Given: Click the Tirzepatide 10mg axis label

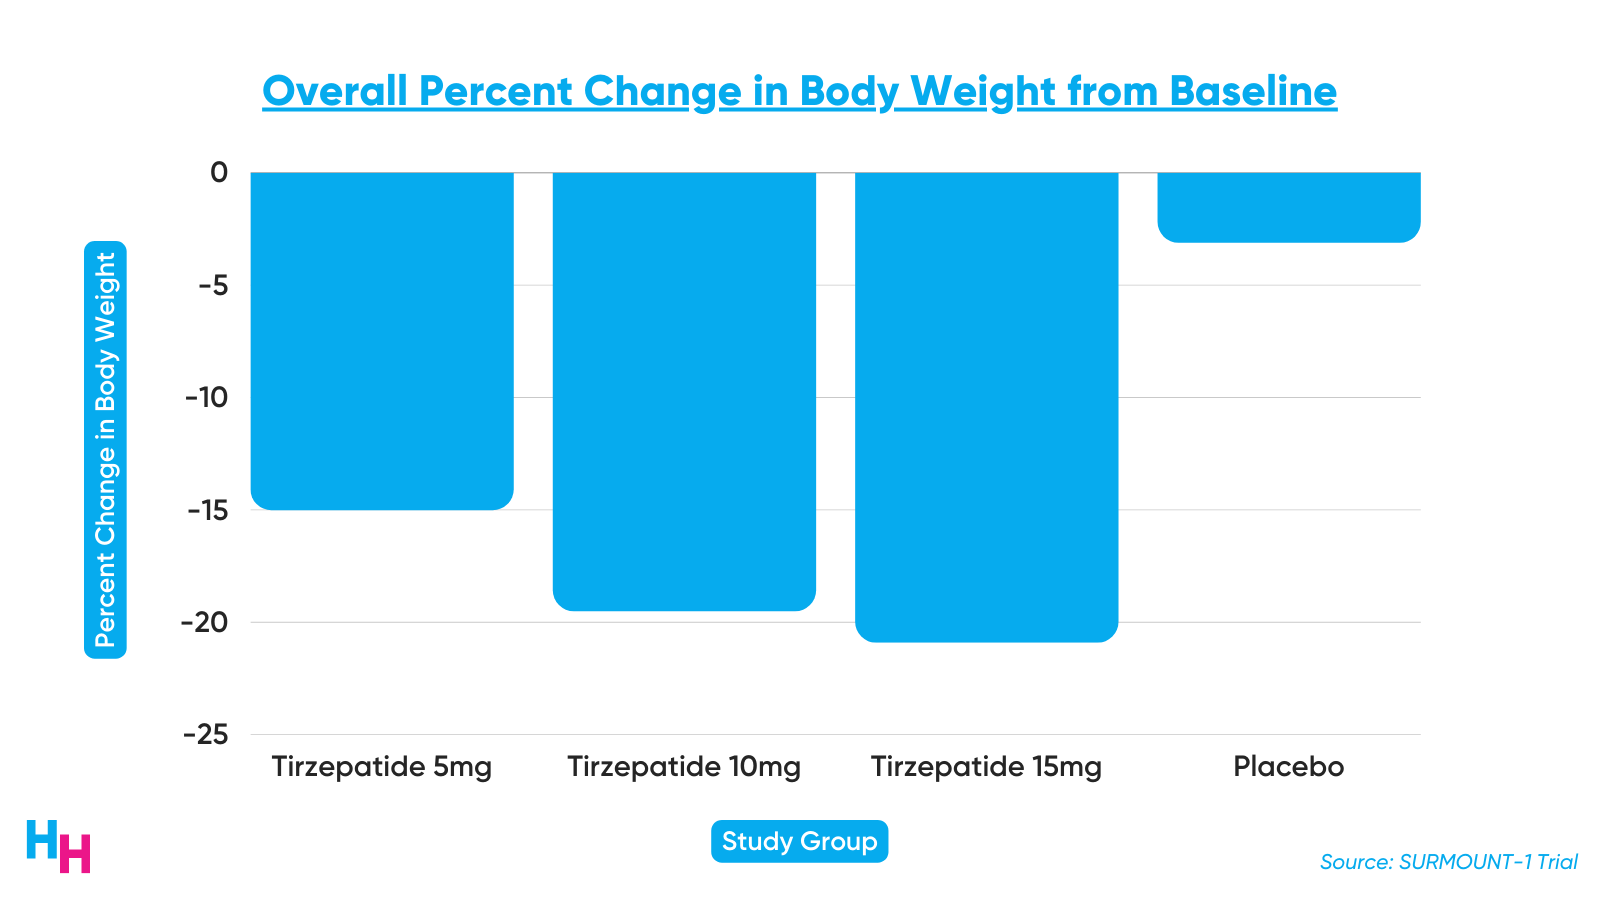Looking at the screenshot, I should pyautogui.click(x=684, y=767).
